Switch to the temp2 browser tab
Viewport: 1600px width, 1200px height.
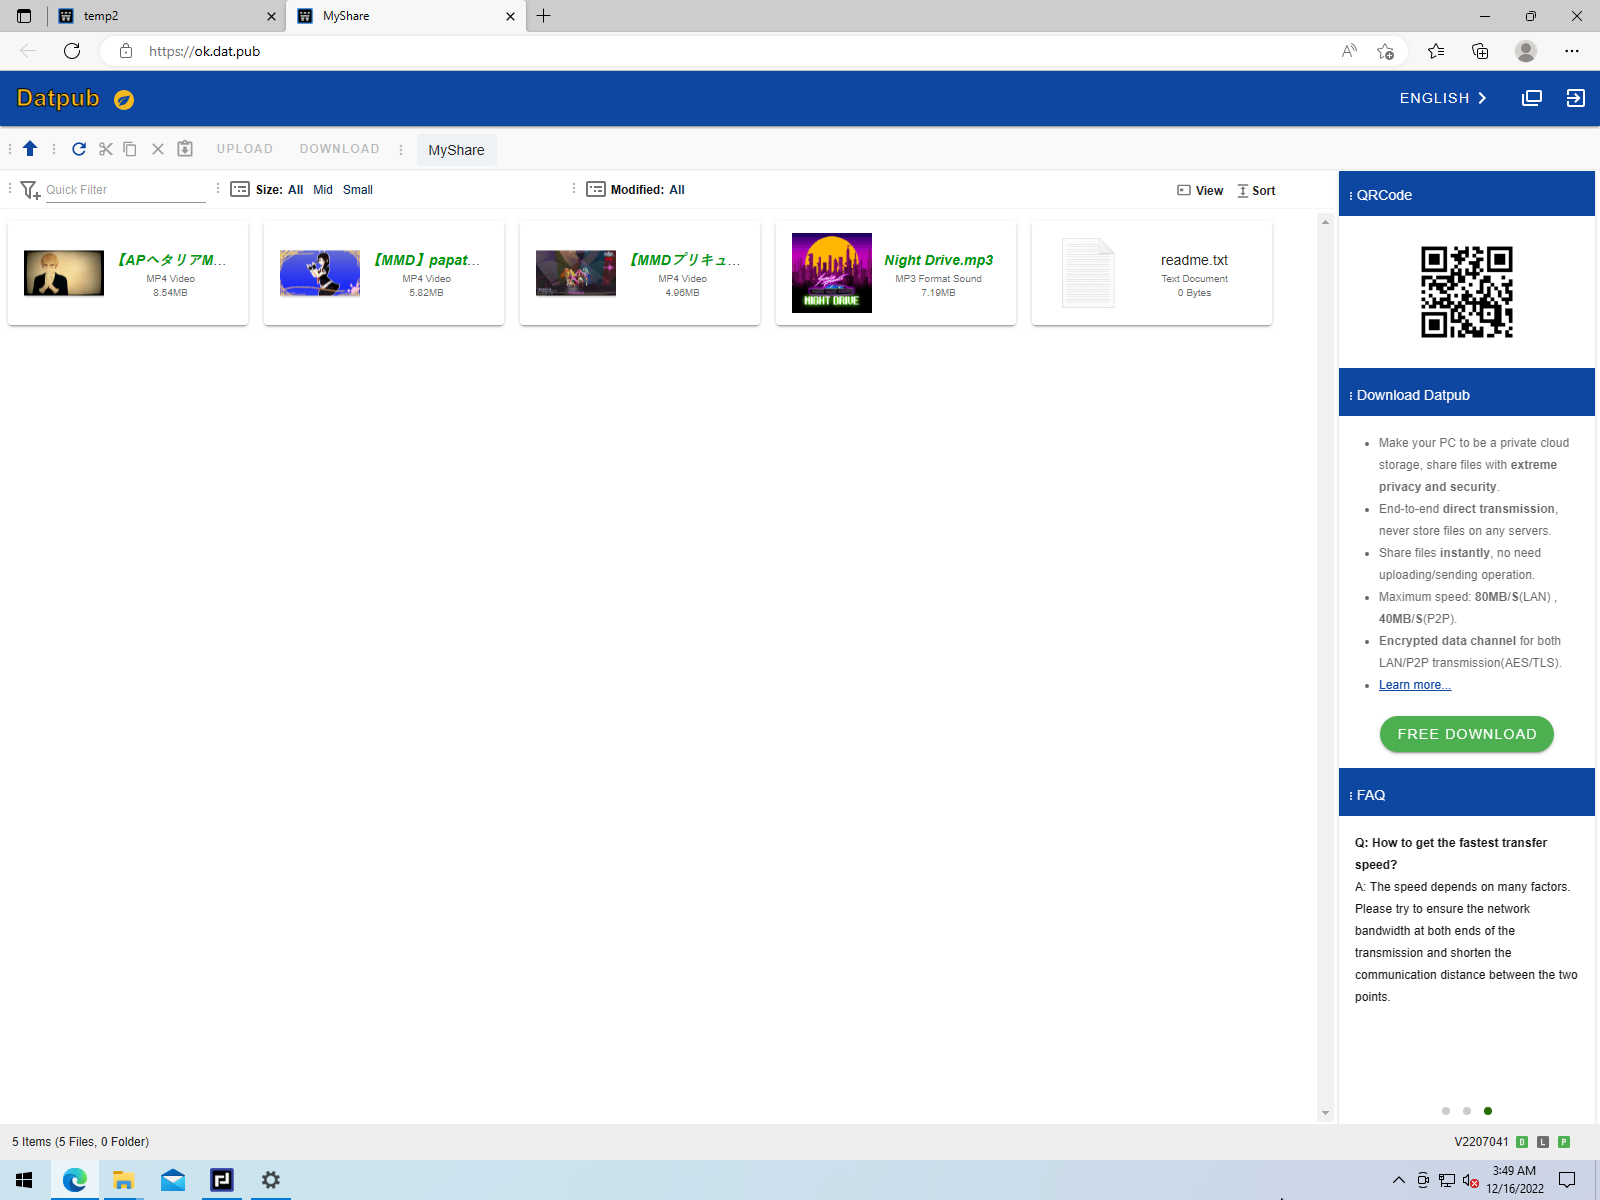[166, 16]
